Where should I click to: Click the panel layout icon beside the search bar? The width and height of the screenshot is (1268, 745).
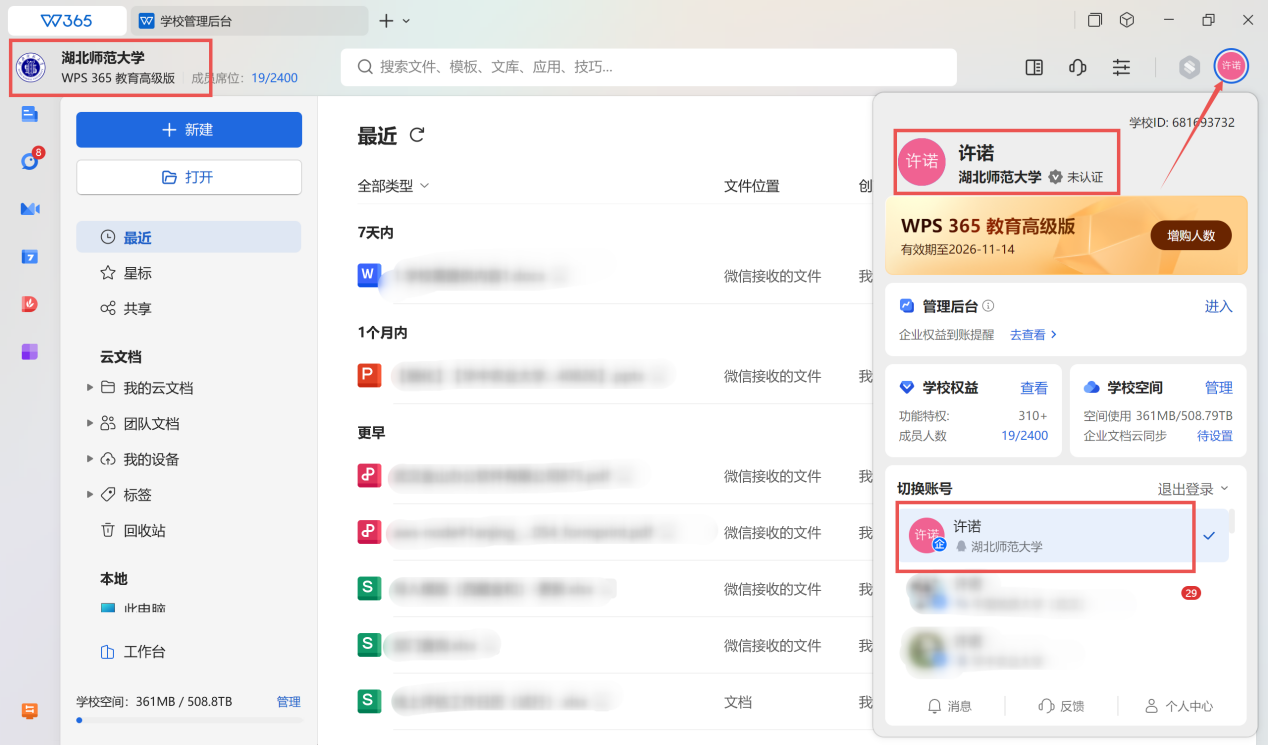1034,67
